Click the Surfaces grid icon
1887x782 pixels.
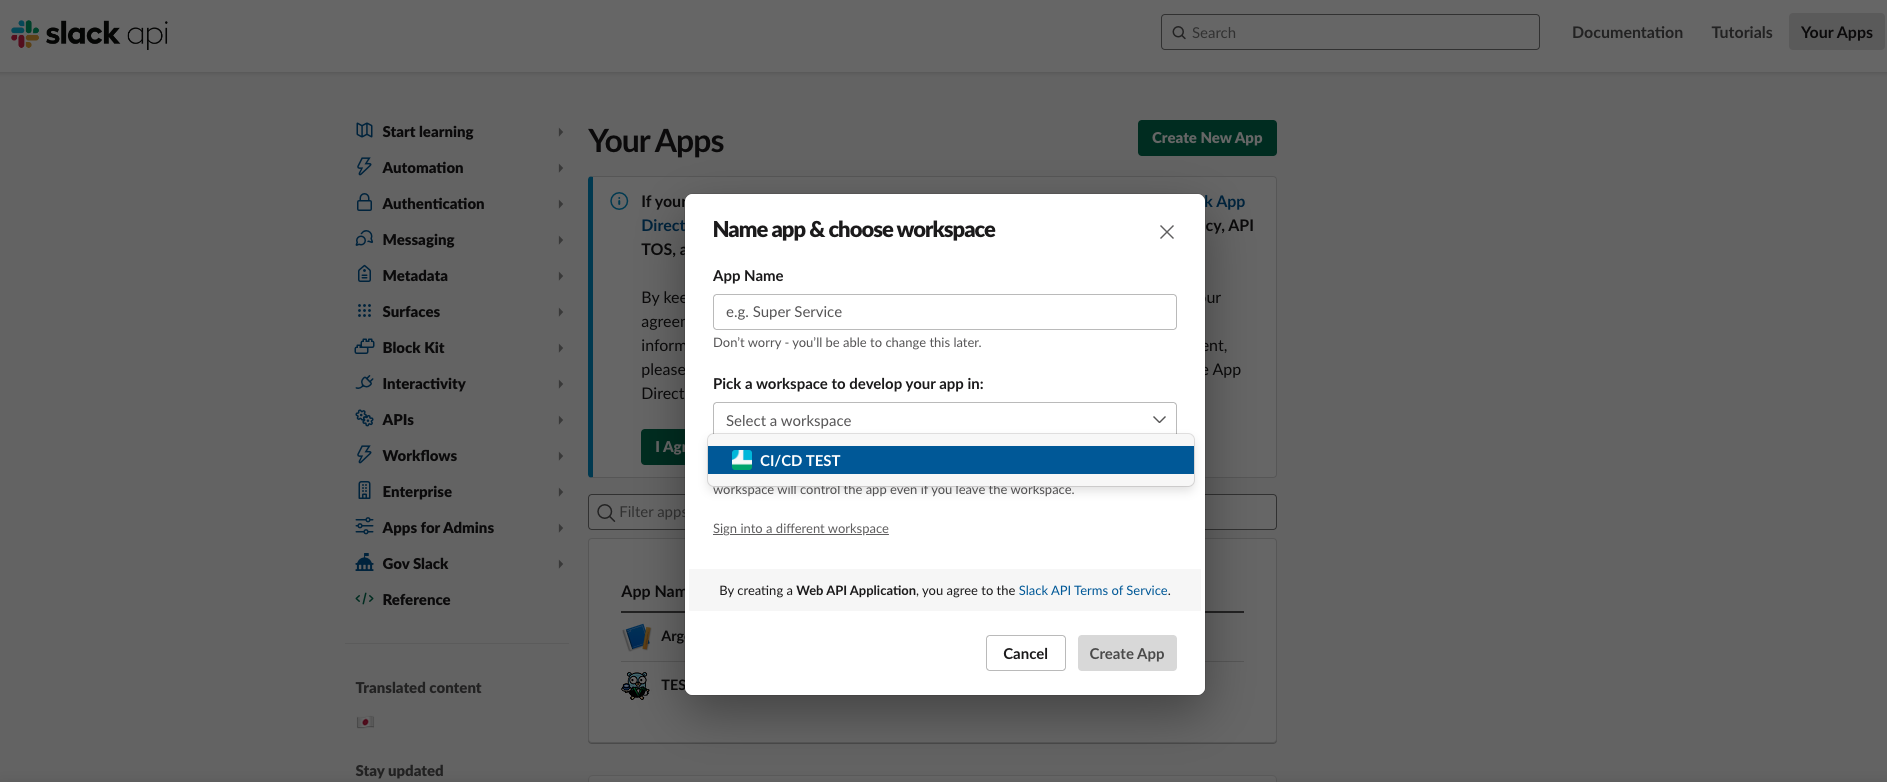(365, 311)
